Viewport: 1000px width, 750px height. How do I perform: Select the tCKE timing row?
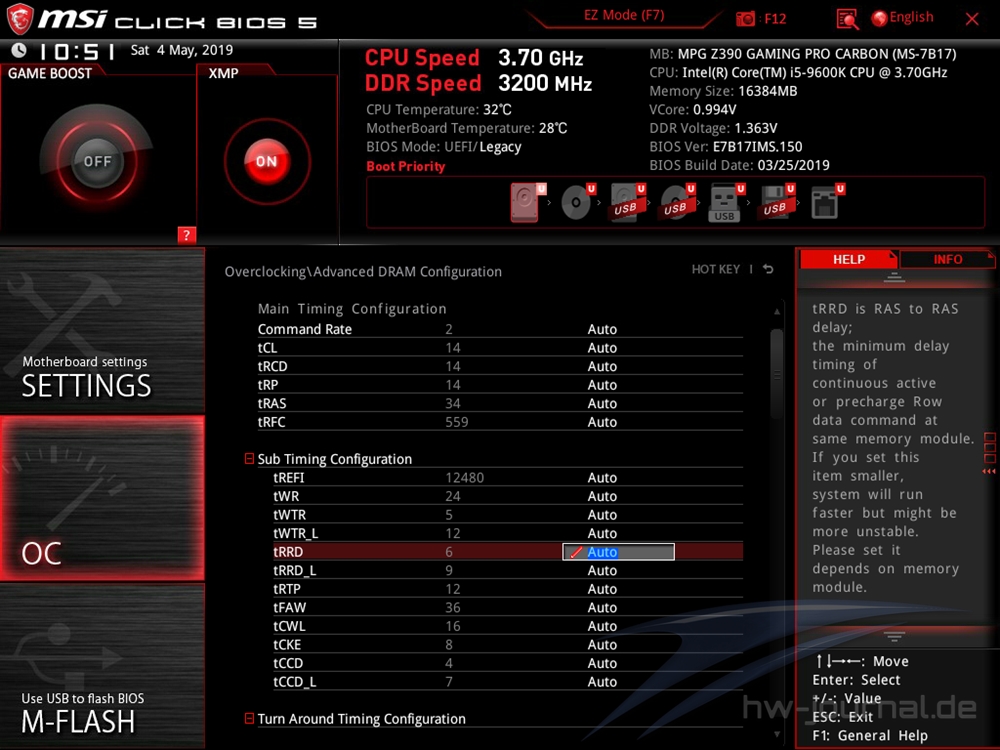508,644
